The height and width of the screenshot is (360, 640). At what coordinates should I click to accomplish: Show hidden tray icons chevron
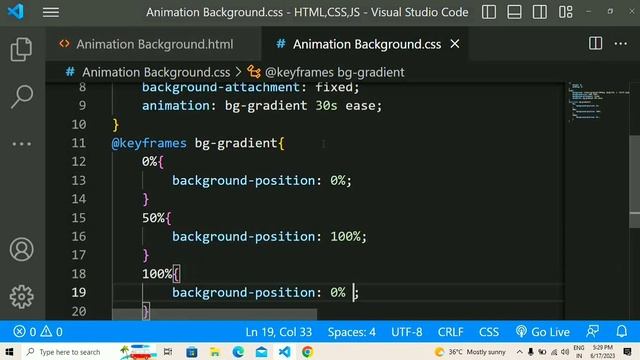pos(519,352)
